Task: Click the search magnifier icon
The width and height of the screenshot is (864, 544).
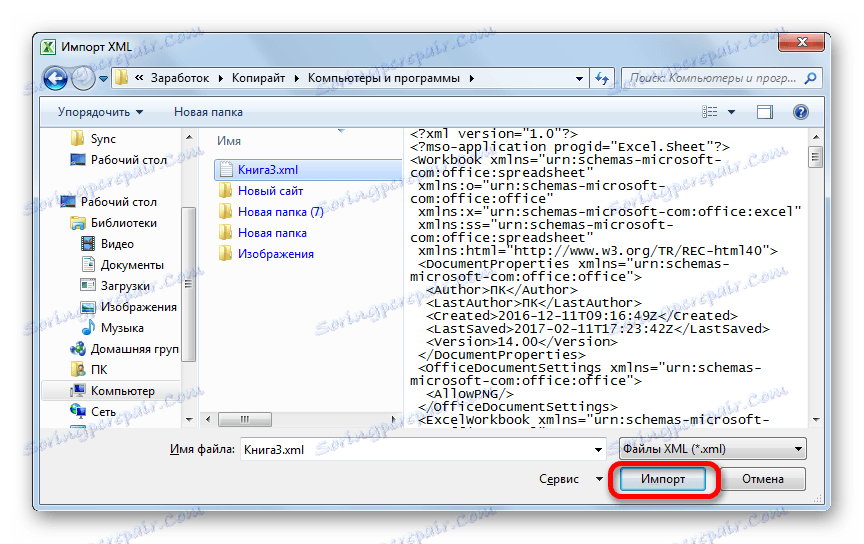Action: click(811, 78)
